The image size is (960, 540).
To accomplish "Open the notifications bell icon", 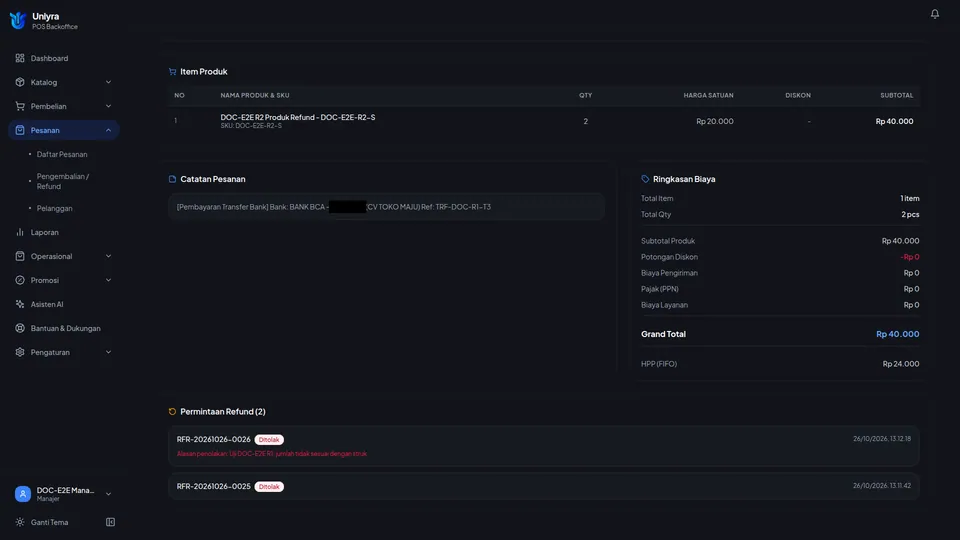I will pos(934,14).
